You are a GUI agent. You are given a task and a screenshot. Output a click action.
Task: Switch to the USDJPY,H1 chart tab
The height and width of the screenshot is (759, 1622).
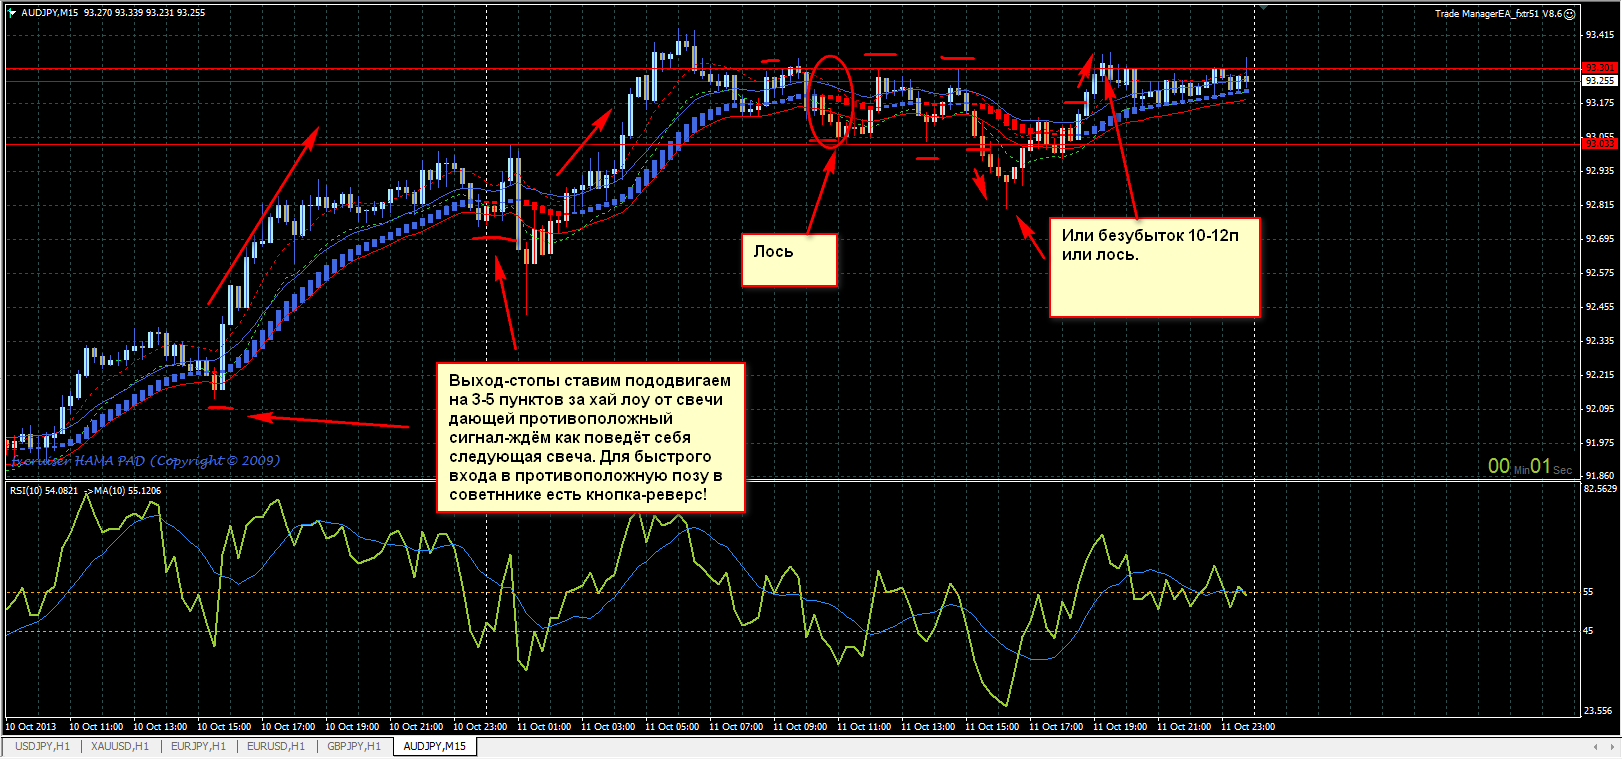pyautogui.click(x=42, y=746)
